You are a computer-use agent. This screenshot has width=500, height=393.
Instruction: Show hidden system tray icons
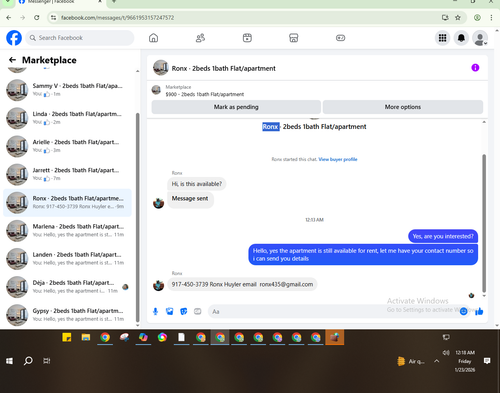tap(437, 361)
